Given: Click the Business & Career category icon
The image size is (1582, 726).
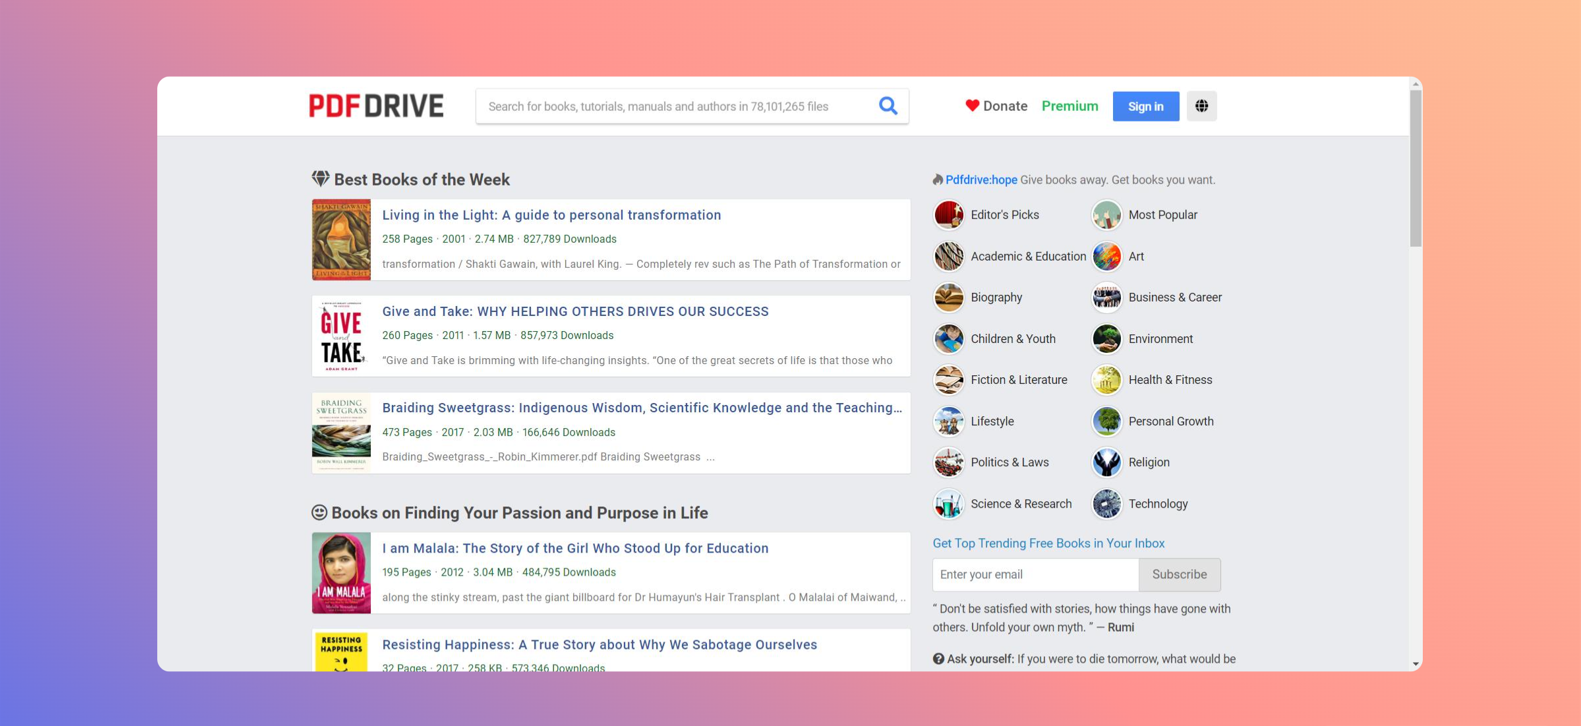Looking at the screenshot, I should tap(1107, 297).
